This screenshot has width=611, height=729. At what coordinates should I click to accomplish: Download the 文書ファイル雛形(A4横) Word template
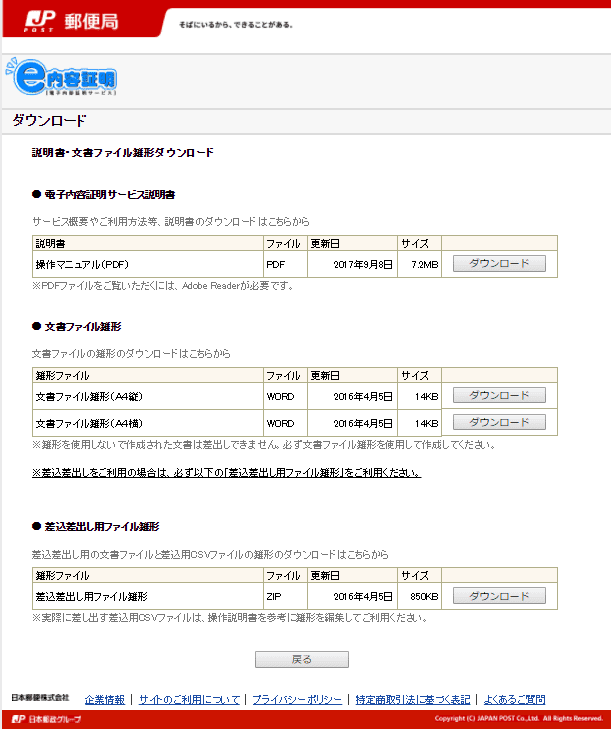click(499, 422)
